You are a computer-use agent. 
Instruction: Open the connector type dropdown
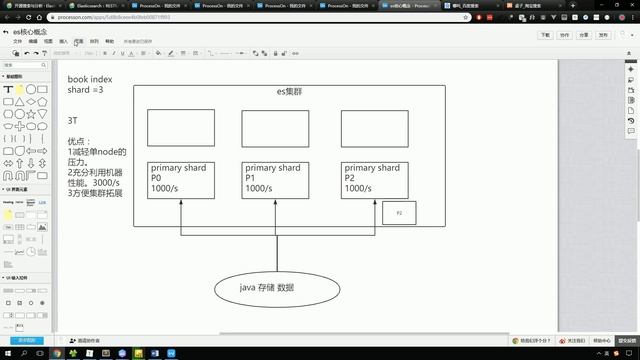211,53
